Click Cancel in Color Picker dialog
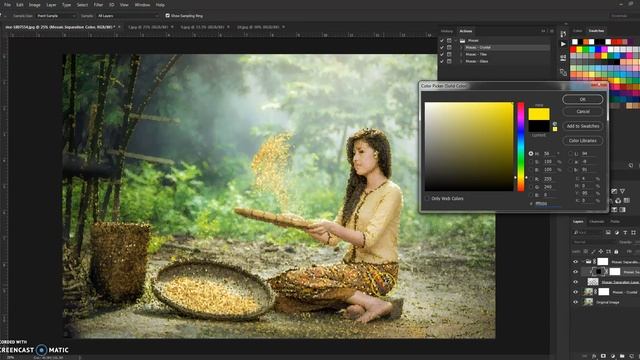640x360 pixels. tap(582, 111)
